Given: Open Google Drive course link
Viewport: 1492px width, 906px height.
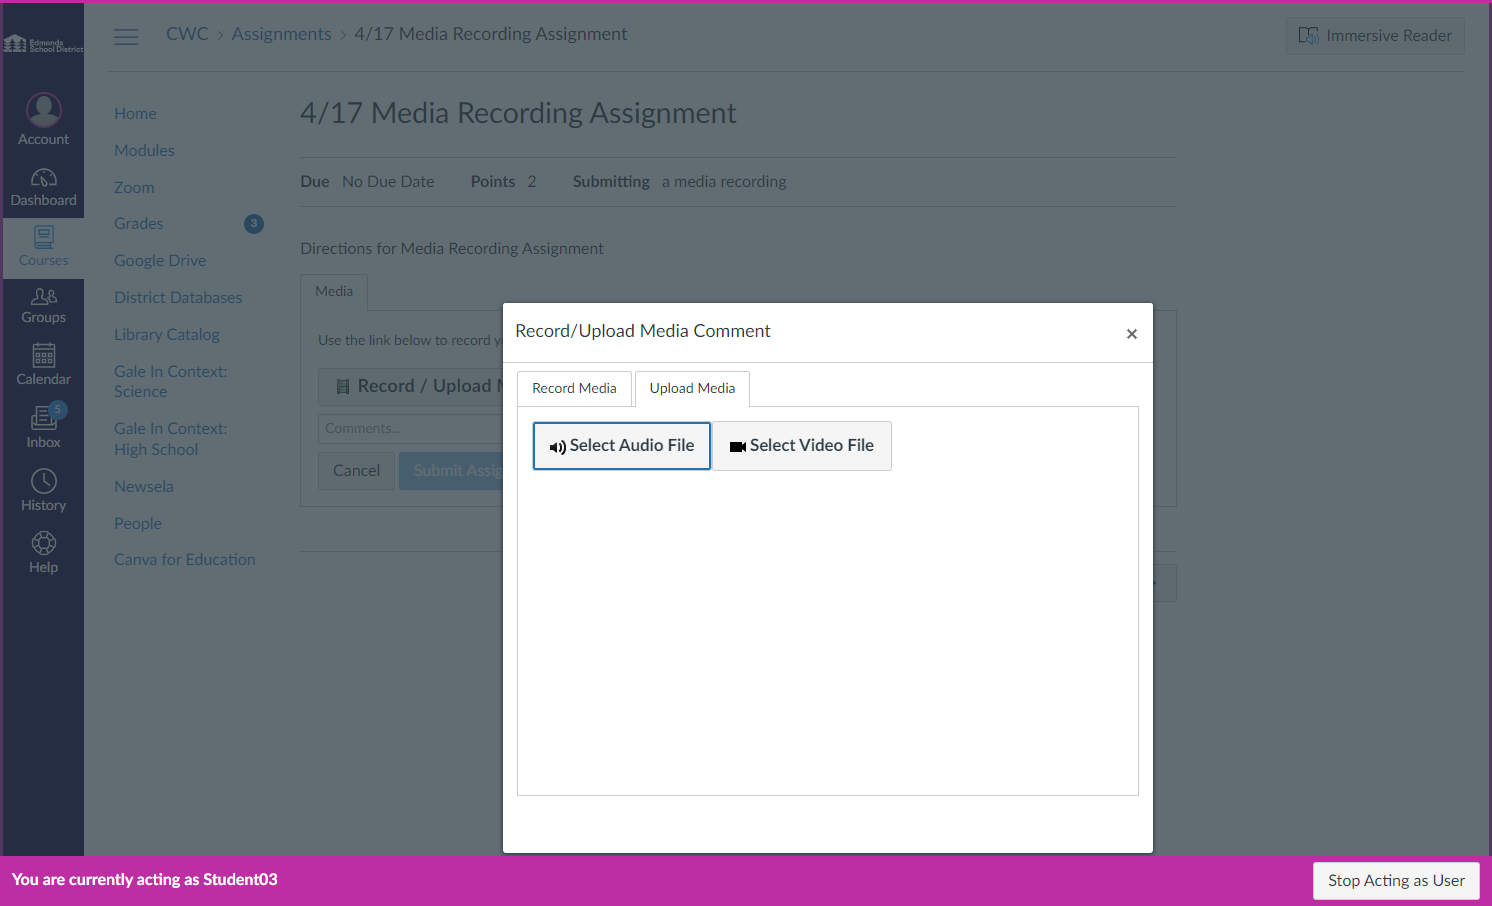Looking at the screenshot, I should pyautogui.click(x=160, y=261).
